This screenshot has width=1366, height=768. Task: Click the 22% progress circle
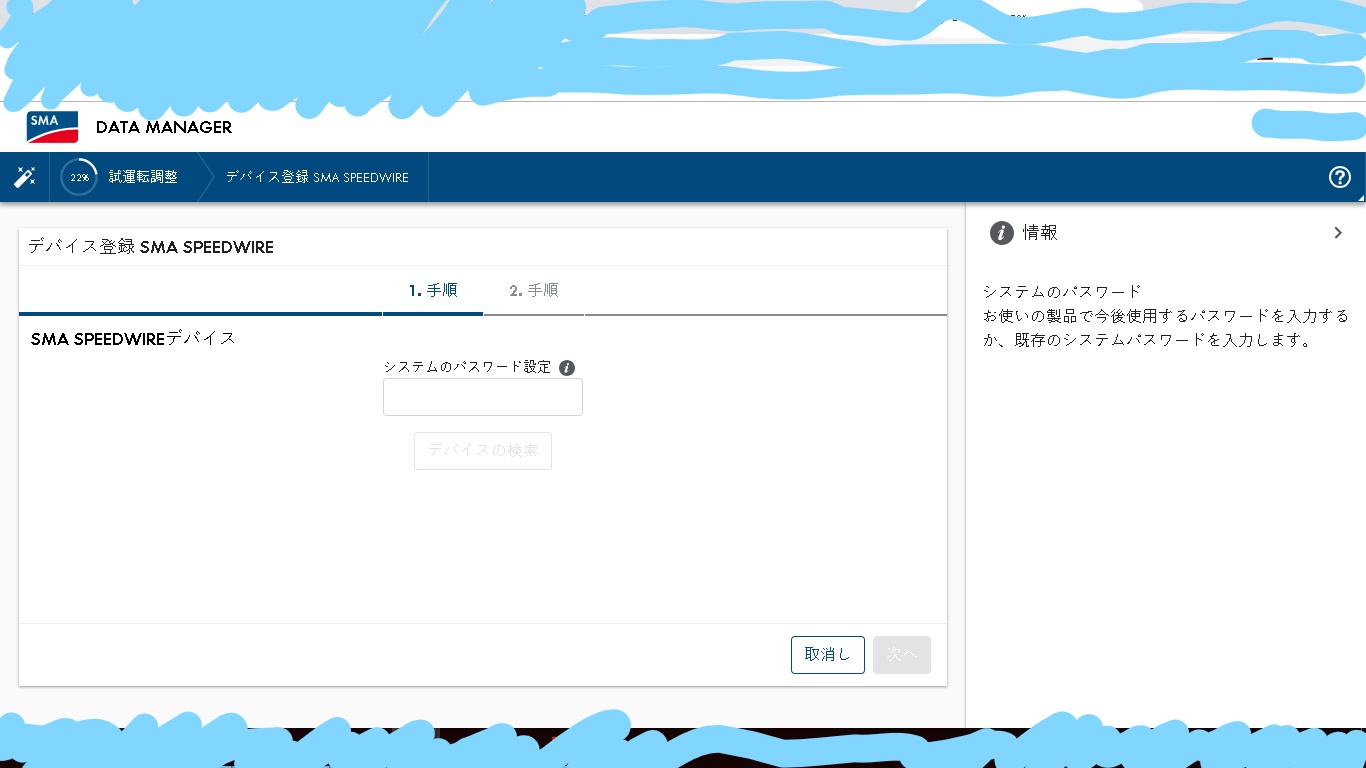tap(79, 177)
